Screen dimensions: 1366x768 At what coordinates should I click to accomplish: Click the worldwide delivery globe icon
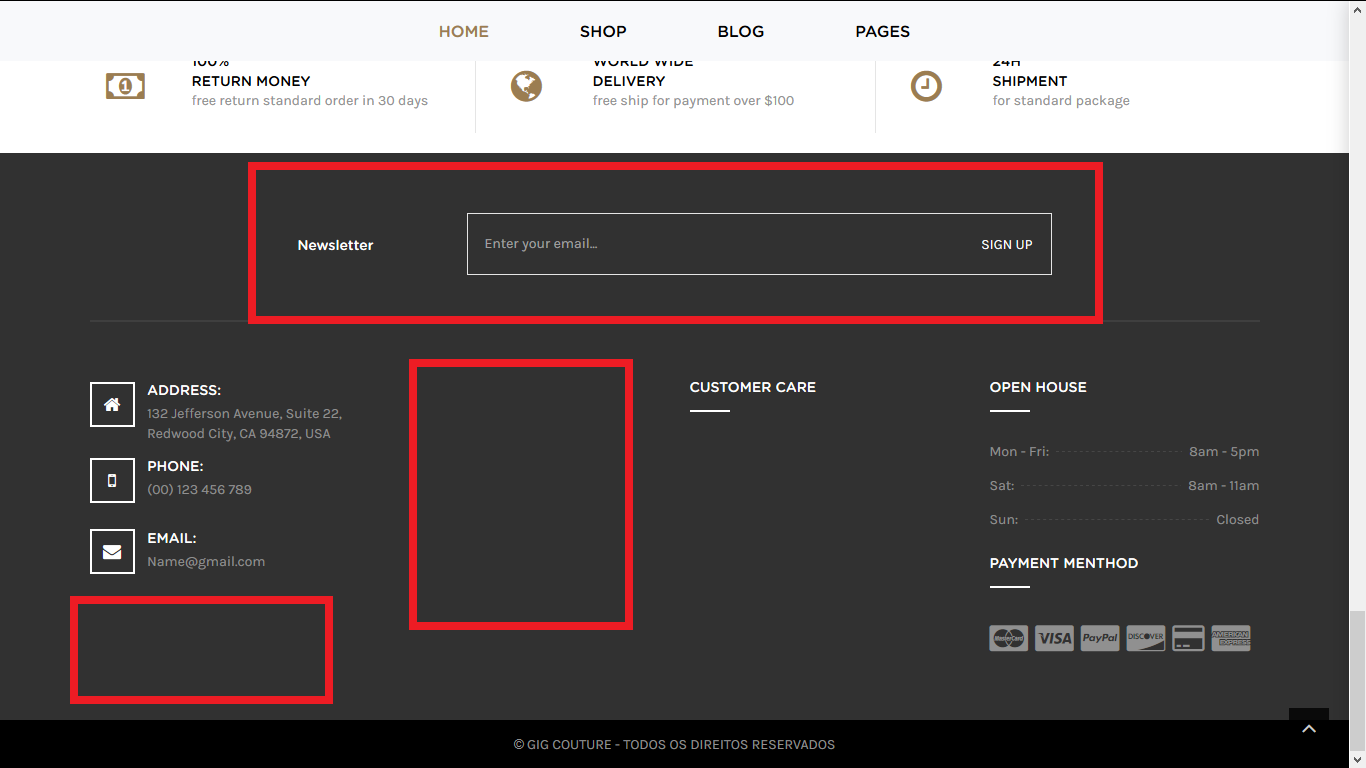[526, 87]
